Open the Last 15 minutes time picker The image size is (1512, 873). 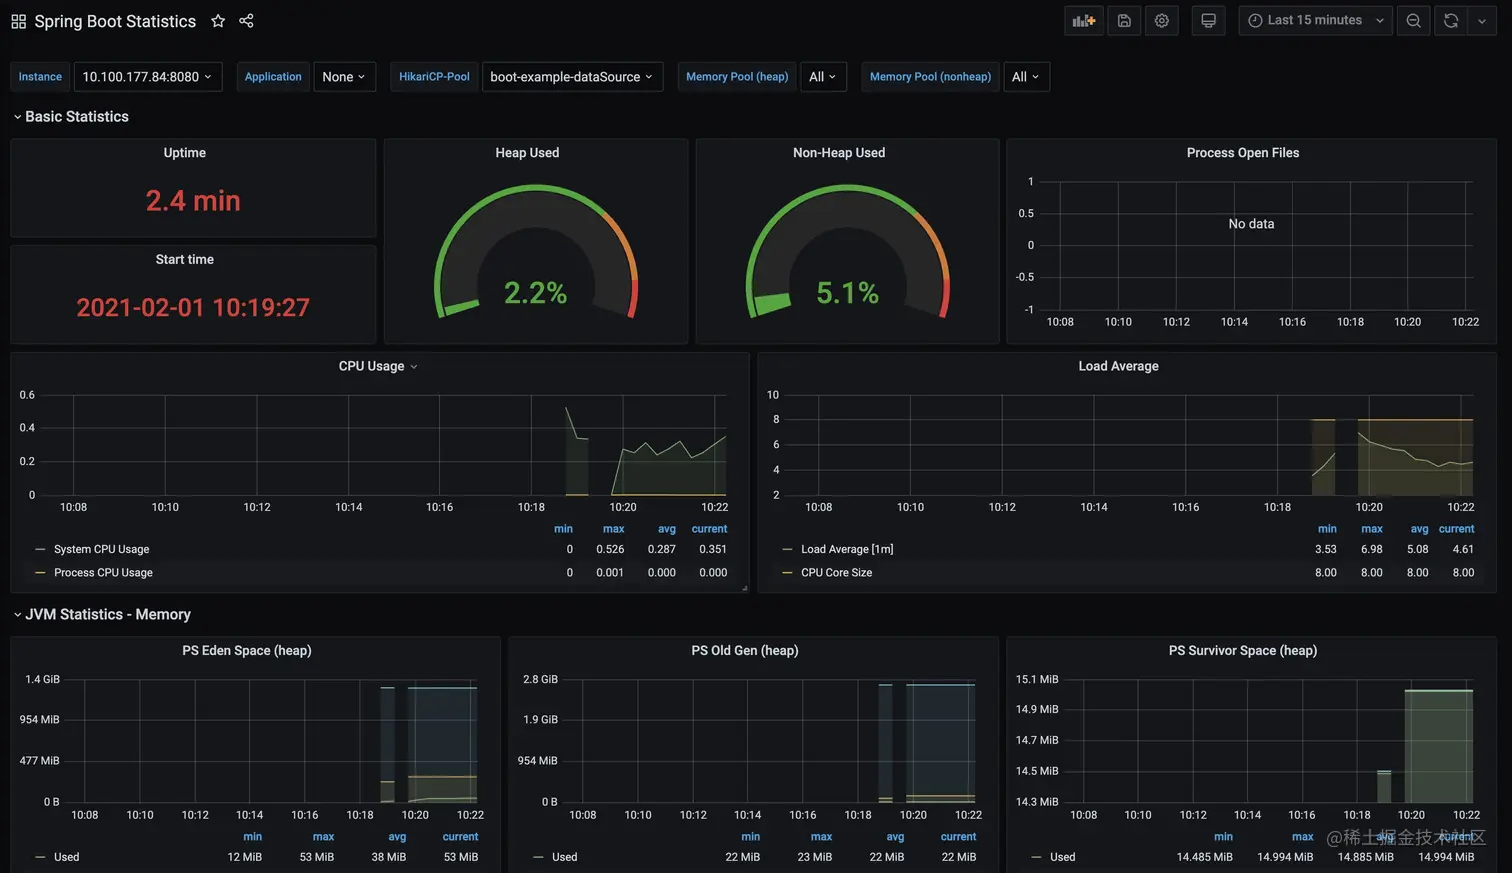[1315, 21]
